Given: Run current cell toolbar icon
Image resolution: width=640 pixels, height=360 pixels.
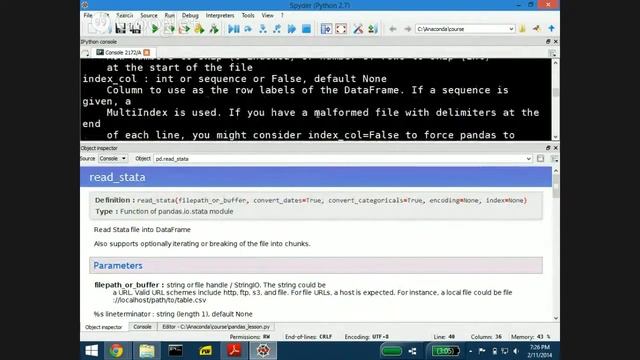Looking at the screenshot, I should tap(169, 29).
